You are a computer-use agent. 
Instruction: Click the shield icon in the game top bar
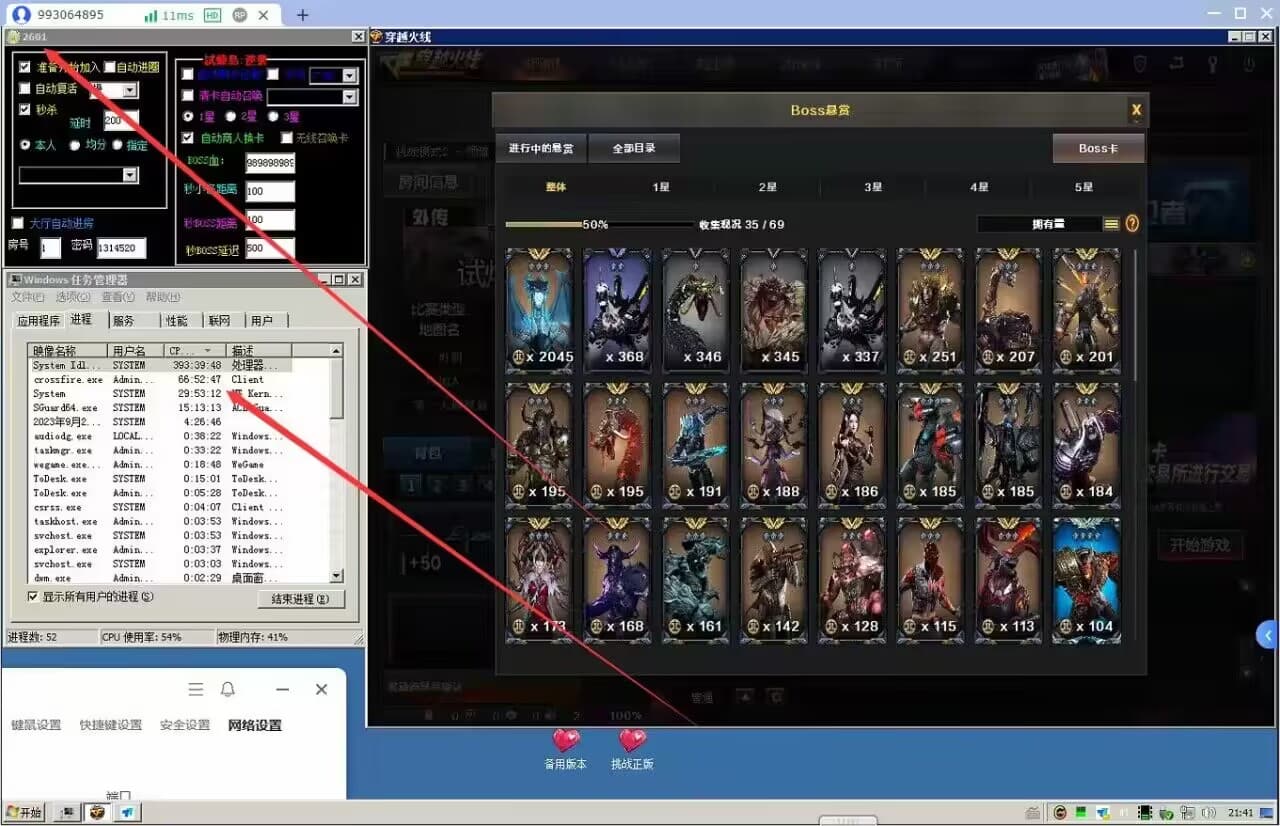point(1140,64)
